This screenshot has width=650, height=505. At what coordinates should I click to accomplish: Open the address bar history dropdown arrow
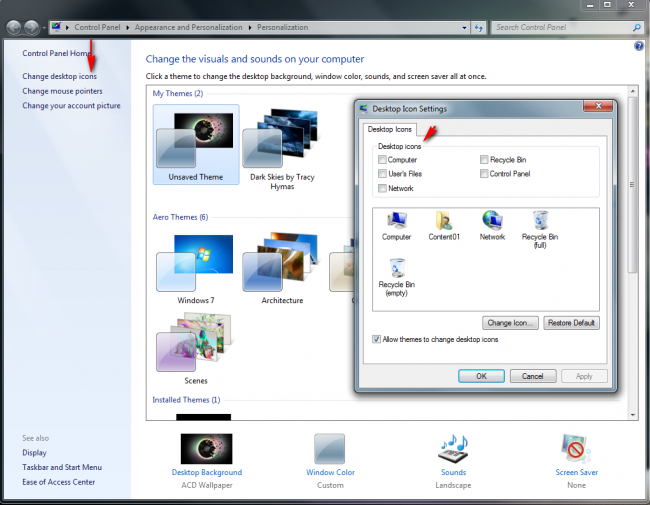click(464, 28)
